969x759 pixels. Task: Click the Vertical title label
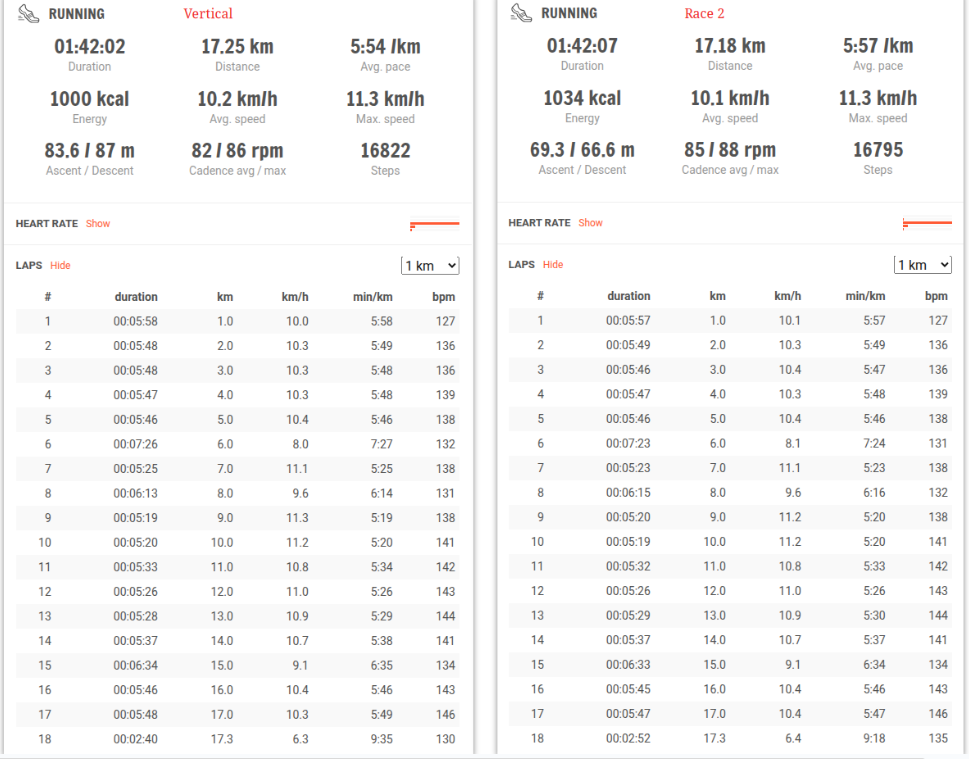208,14
